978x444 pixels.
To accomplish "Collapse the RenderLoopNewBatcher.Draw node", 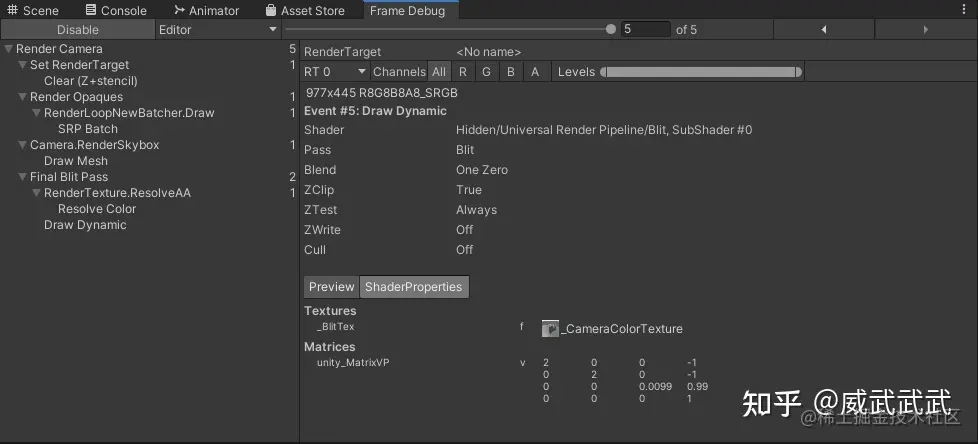I will 36,113.
